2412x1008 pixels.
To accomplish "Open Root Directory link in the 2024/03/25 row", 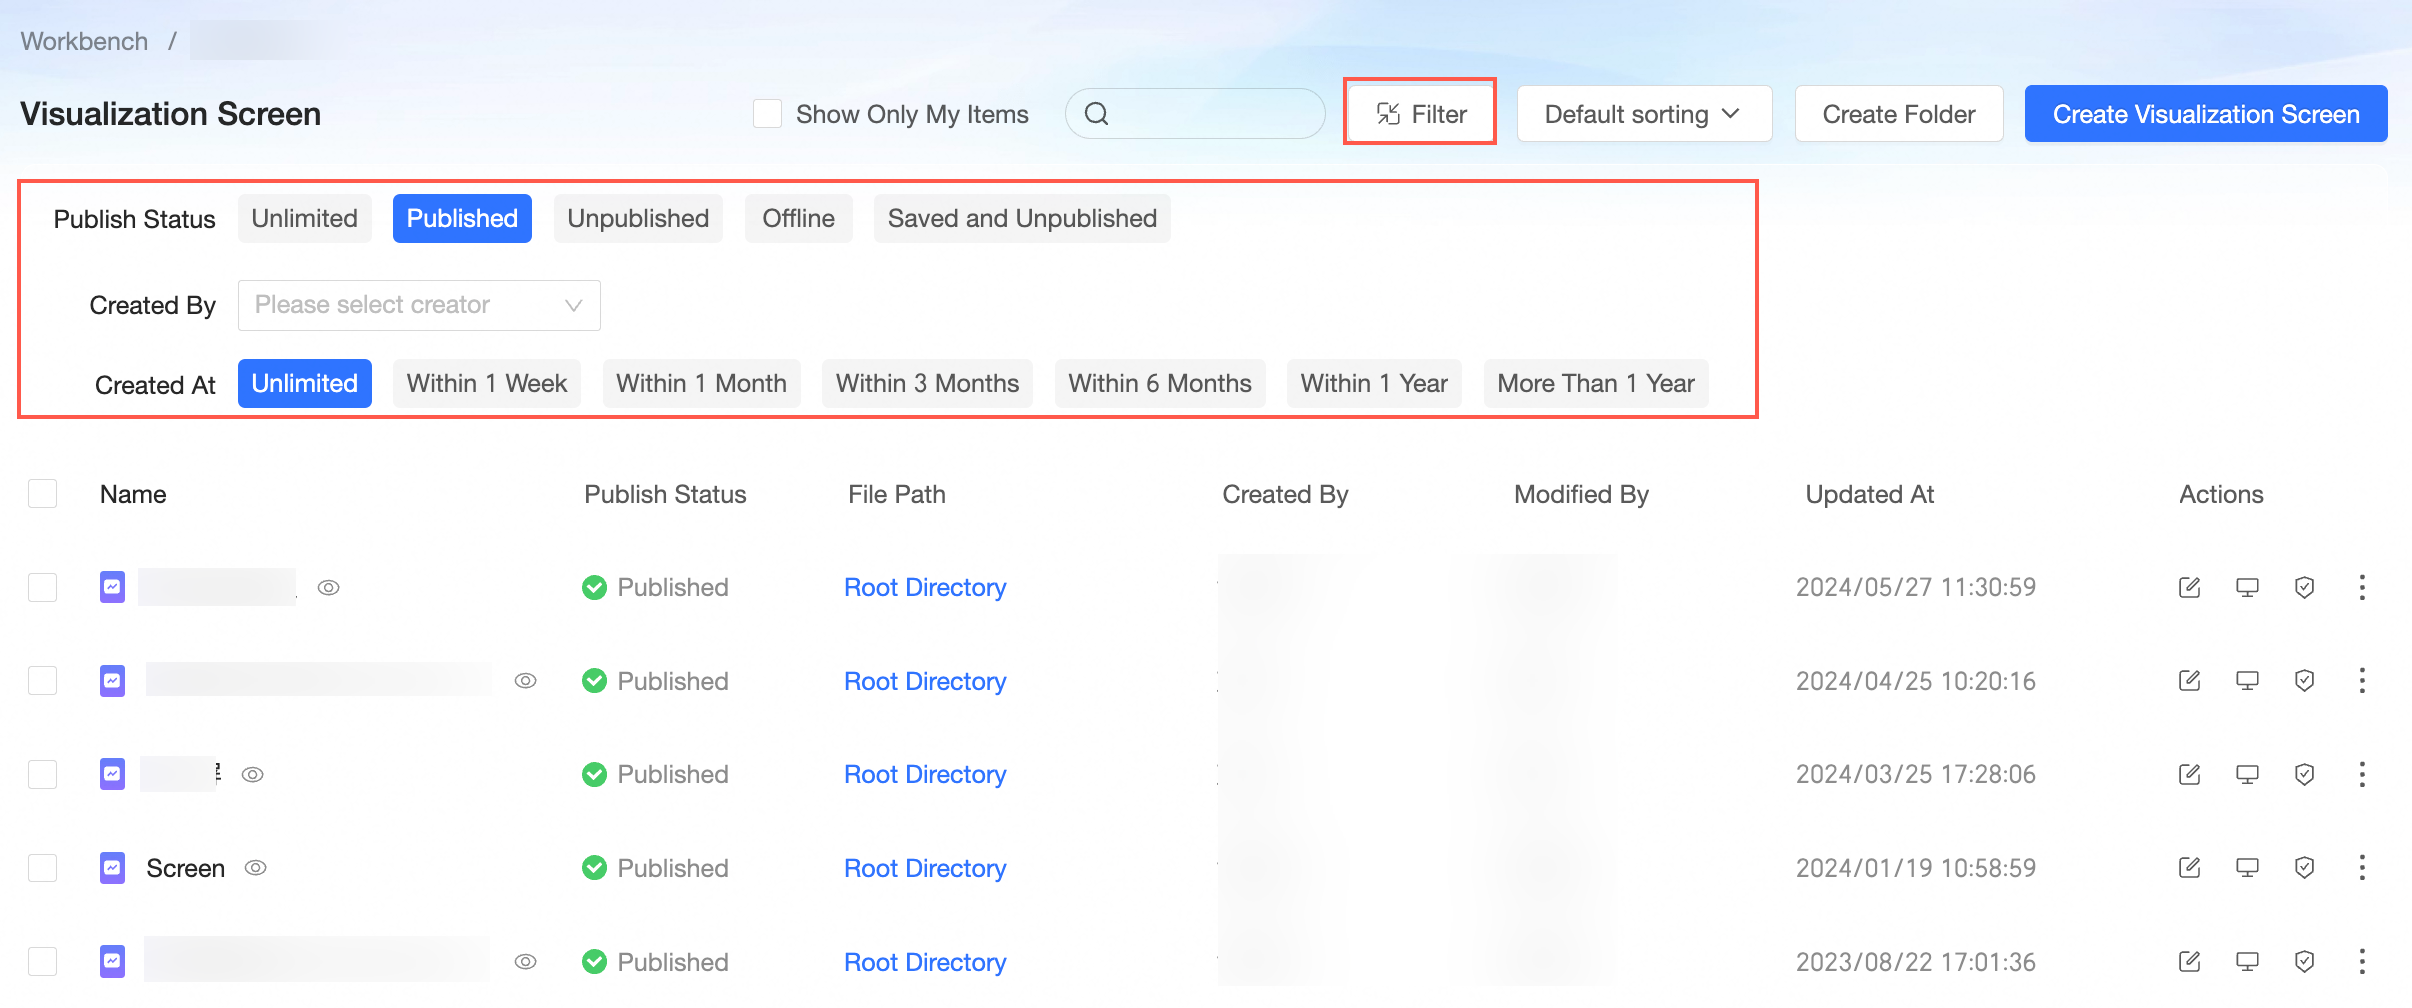I will point(925,774).
